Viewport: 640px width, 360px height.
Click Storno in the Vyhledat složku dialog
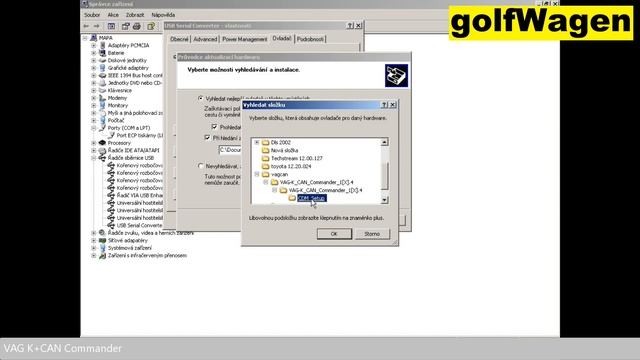[x=372, y=234]
